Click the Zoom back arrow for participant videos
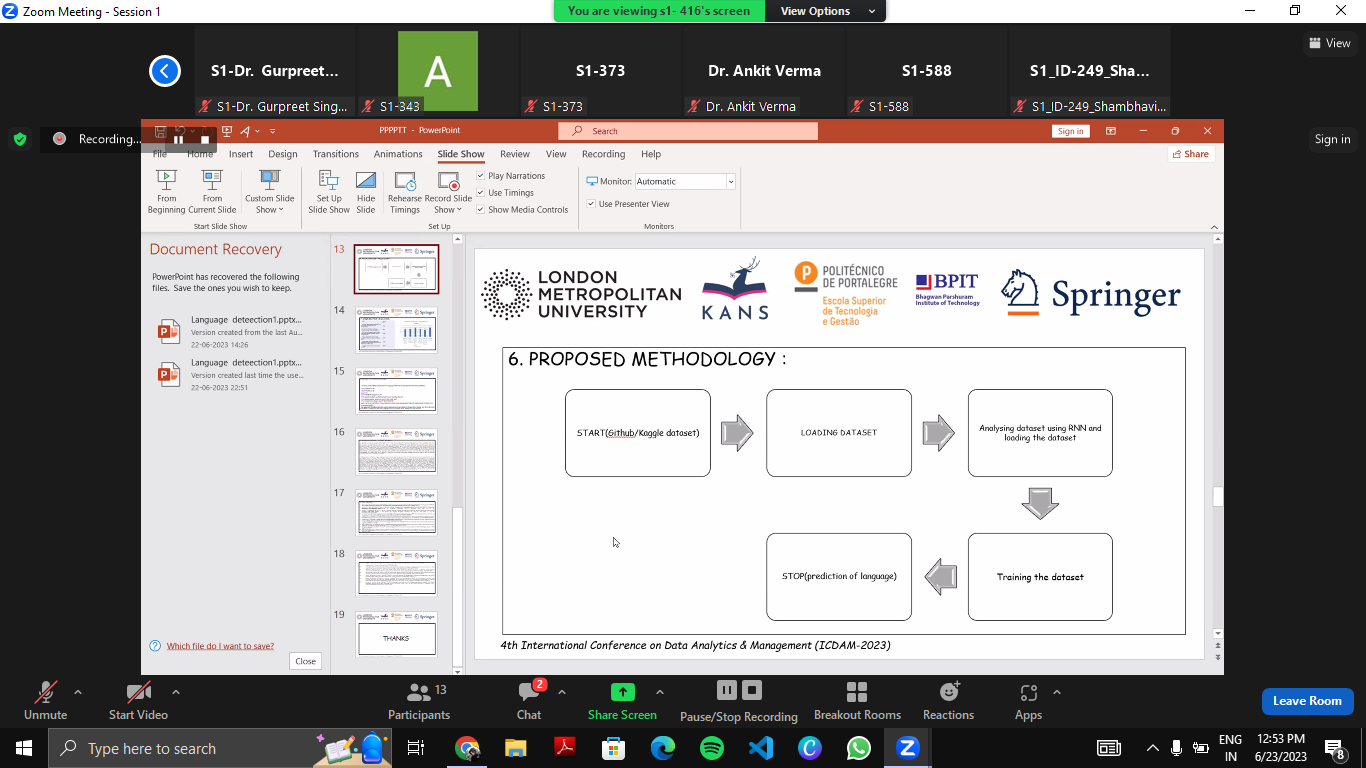Viewport: 1366px width, 768px height. [x=165, y=71]
